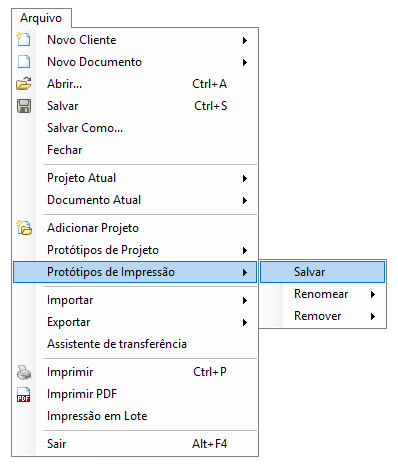Expand the Novo Cliente submenu arrow
This screenshot has width=398, height=468.
pos(245,40)
